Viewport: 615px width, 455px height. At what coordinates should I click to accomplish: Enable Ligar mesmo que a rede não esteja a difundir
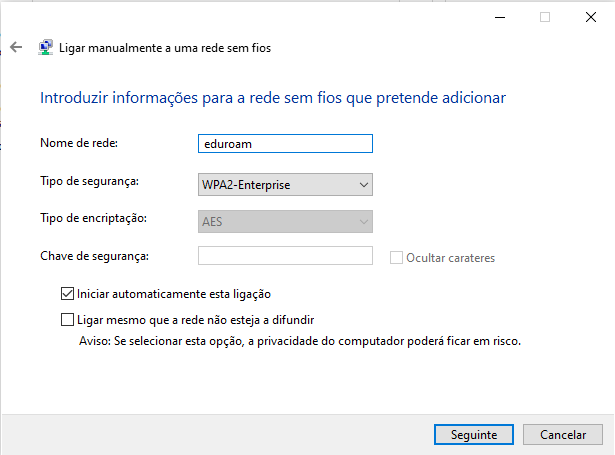pos(67,320)
